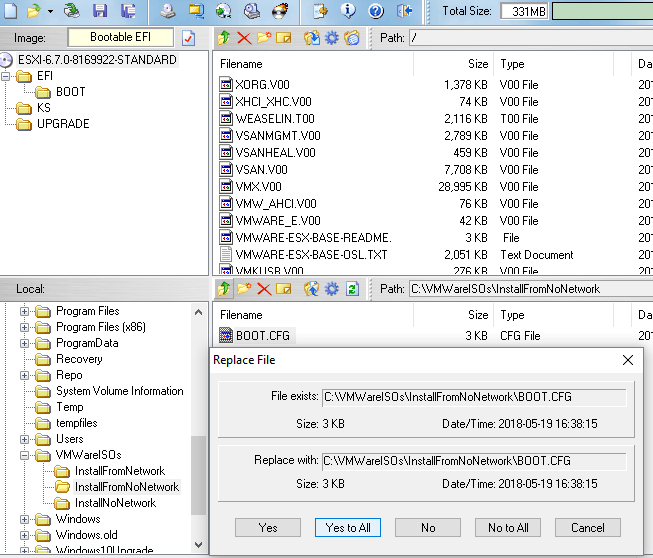Viewport: 653px width, 558px height.
Task: Click Rename icon in local pane toolbar
Action: [284, 289]
